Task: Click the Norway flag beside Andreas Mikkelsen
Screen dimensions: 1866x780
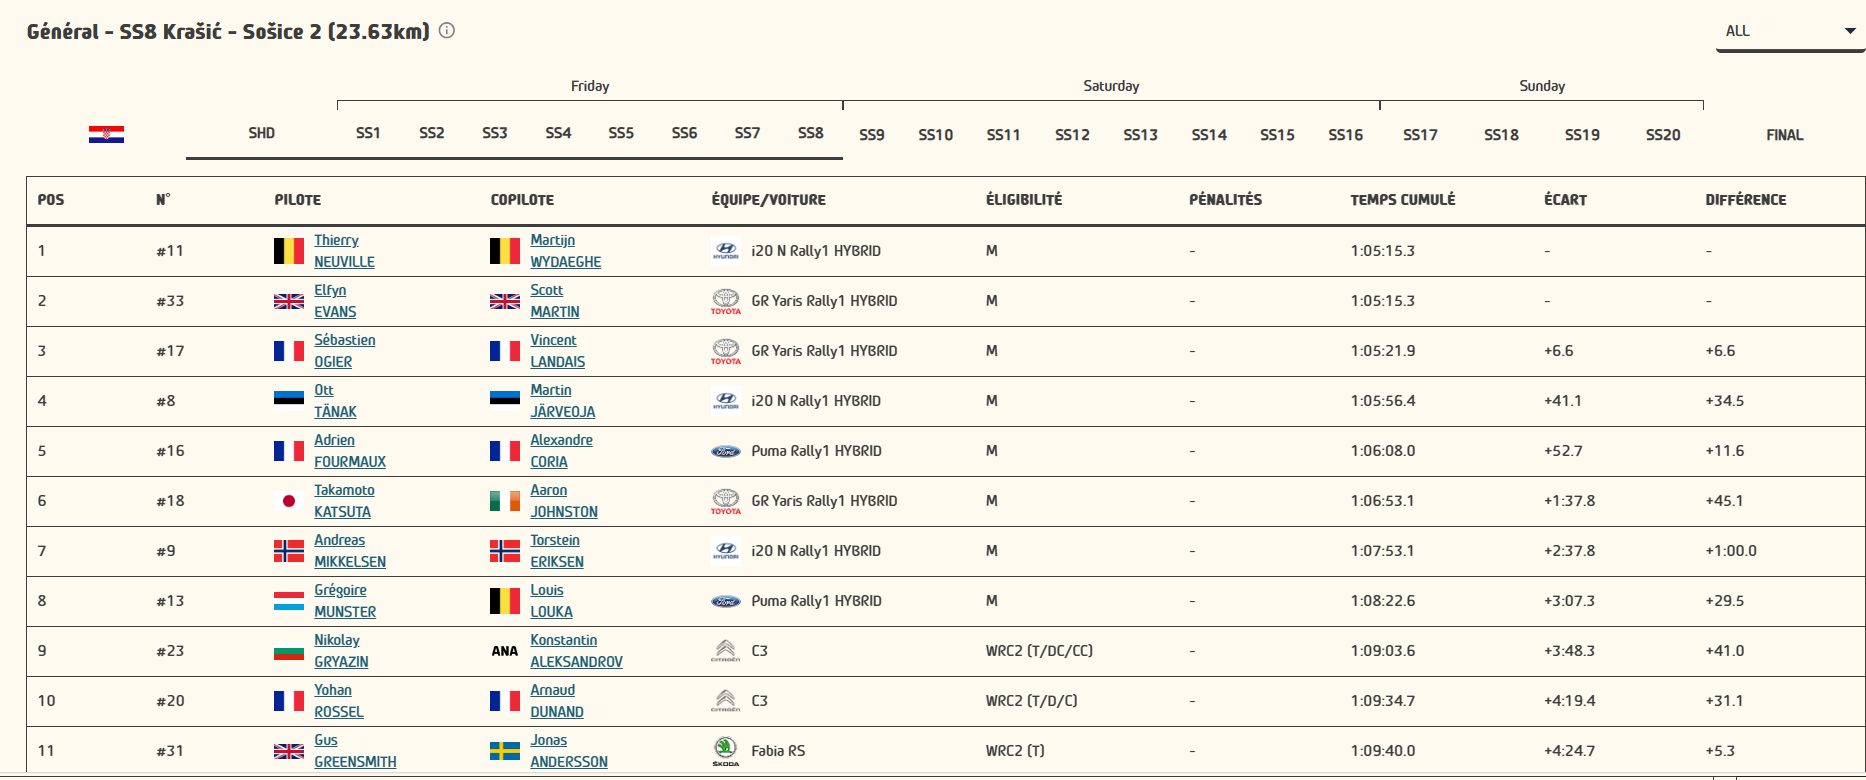Action: (x=289, y=551)
